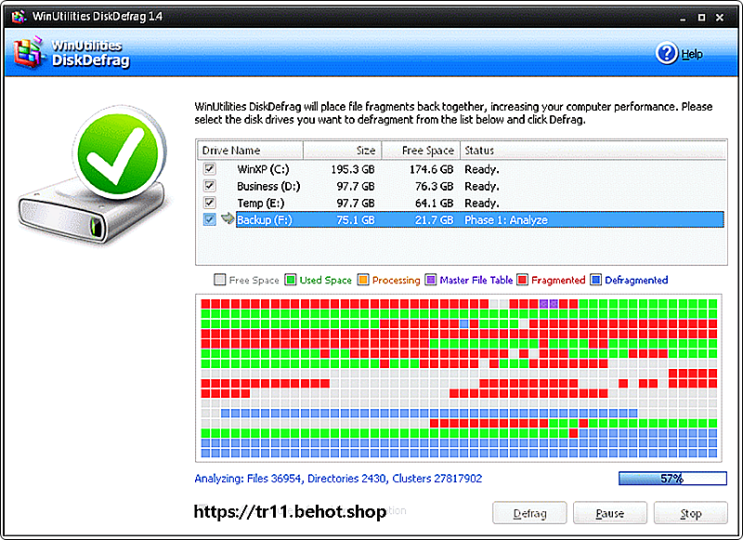Viewport: 743px width, 540px height.
Task: Click the blue Defragmented legend swatch
Action: (x=596, y=280)
